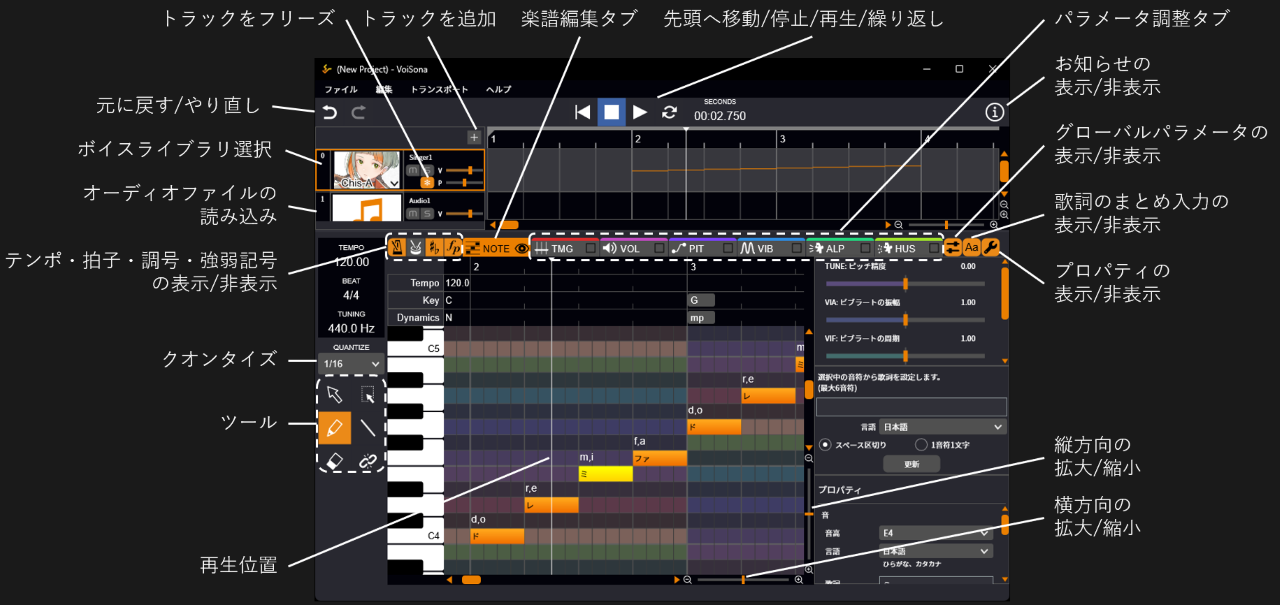Click the info notification icon
The image size is (1280, 605).
click(994, 112)
